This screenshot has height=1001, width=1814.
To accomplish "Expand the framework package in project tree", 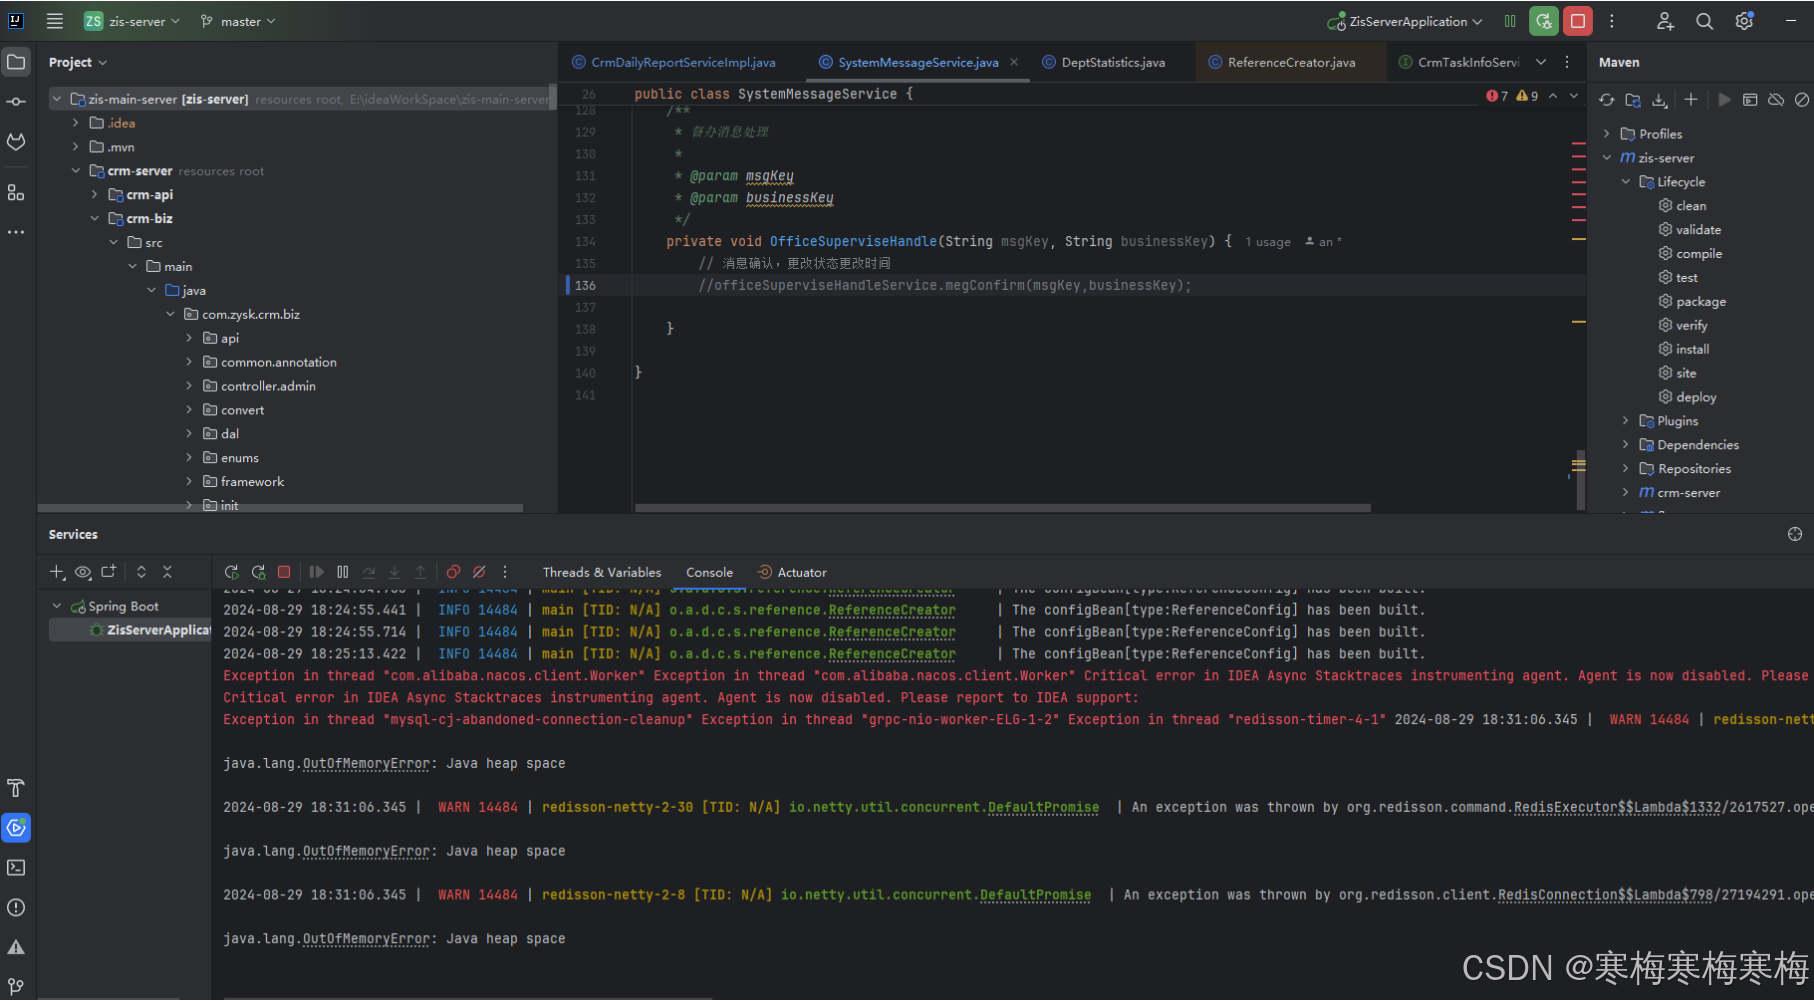I will [x=188, y=481].
